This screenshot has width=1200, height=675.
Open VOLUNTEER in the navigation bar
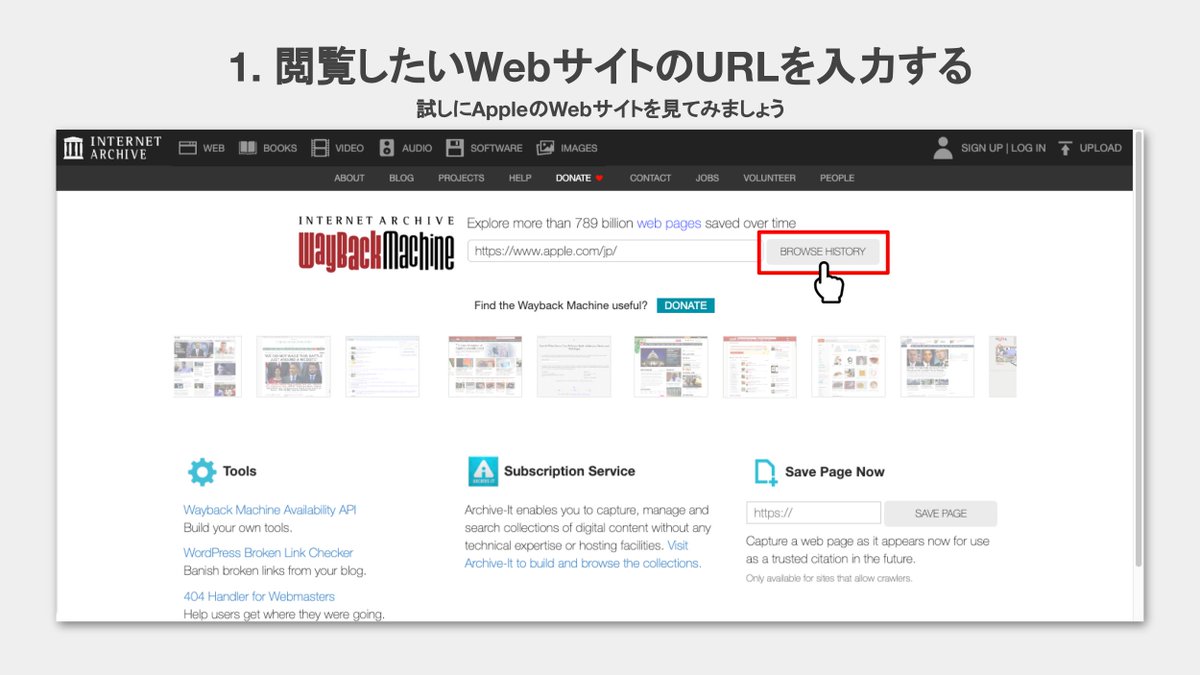(769, 178)
